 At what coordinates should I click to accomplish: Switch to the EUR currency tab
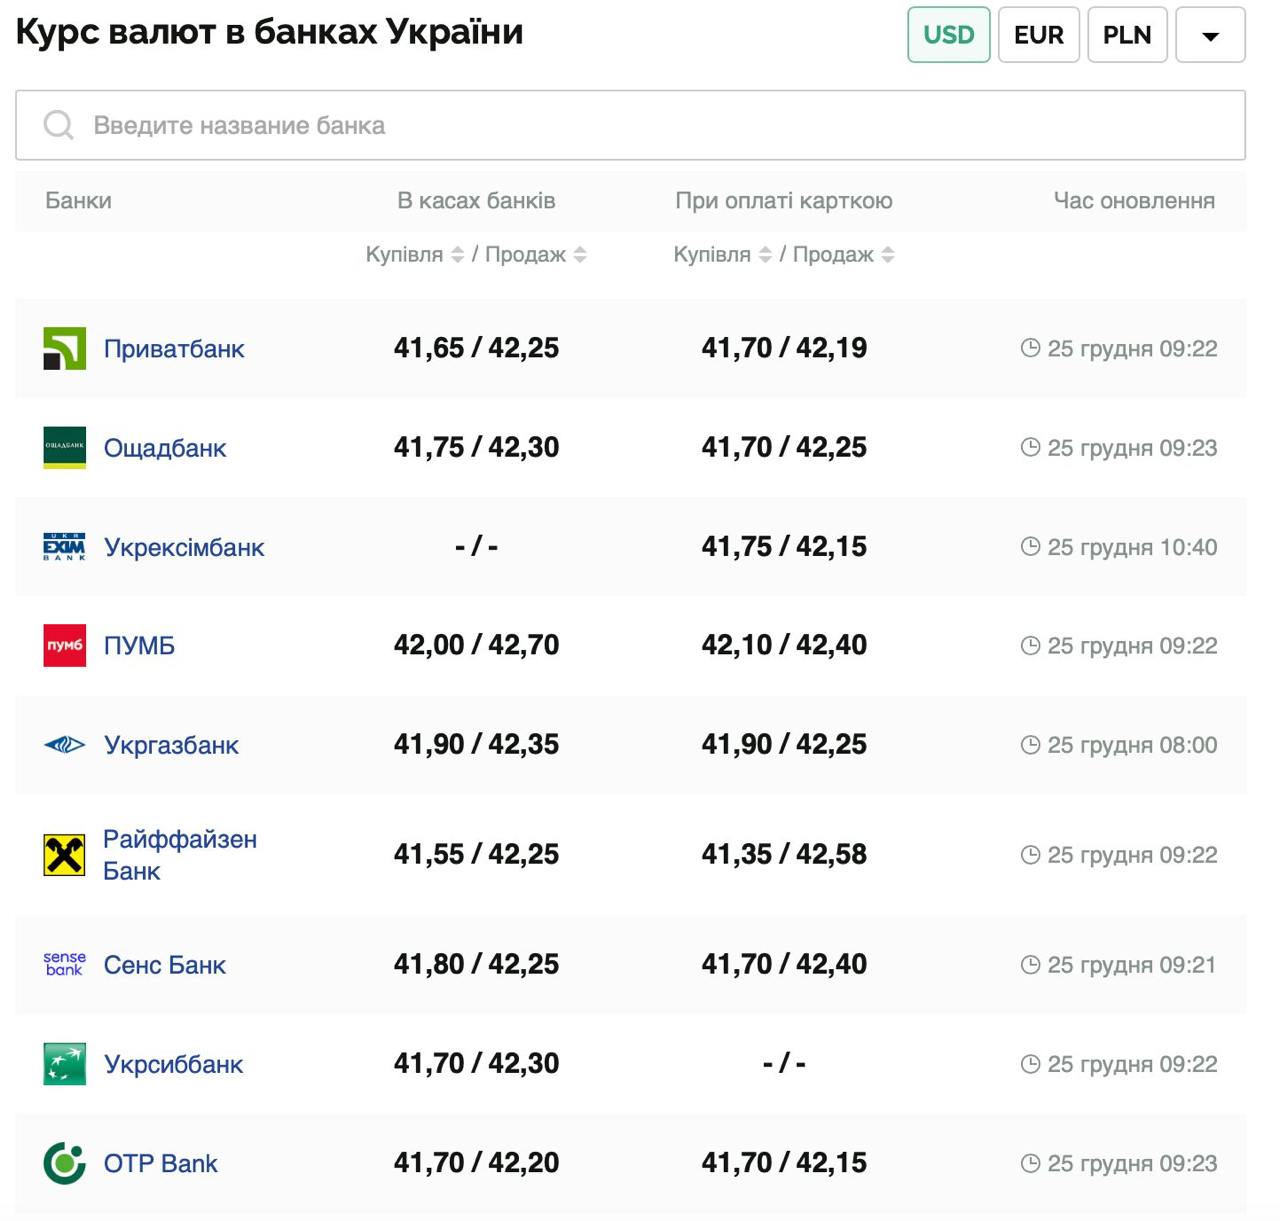[x=1038, y=35]
